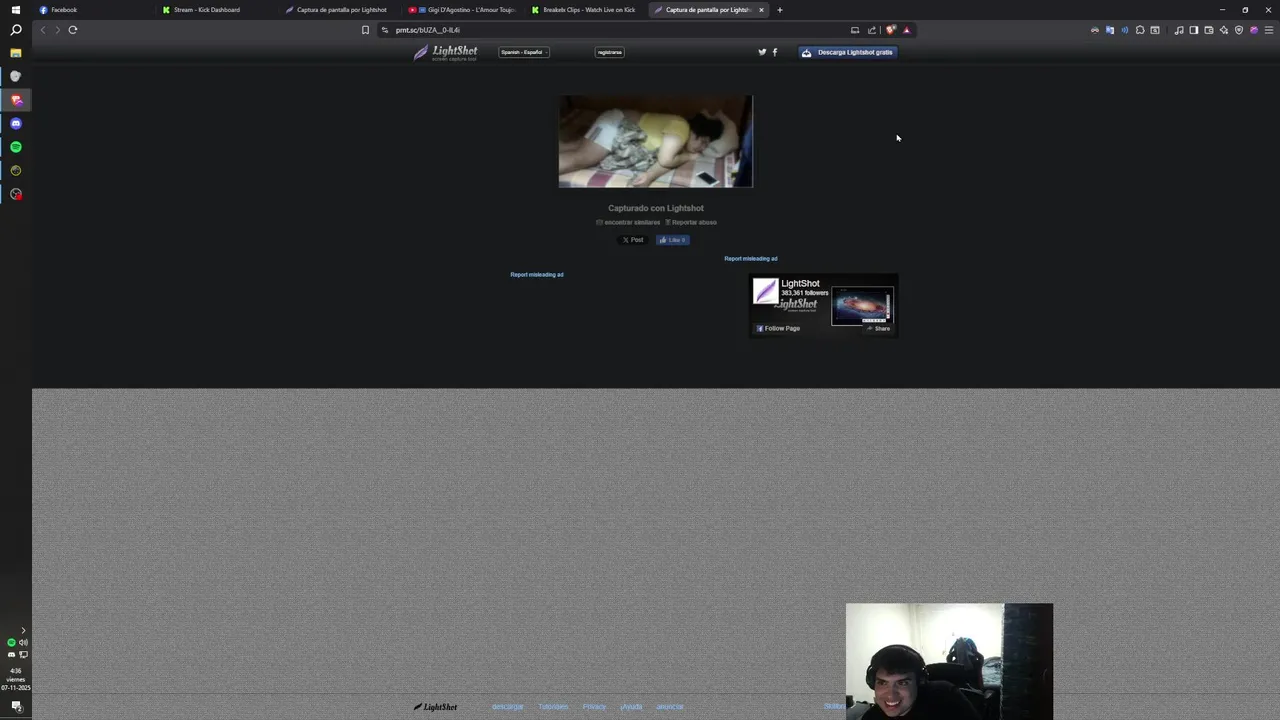Click the share page icon in the address bar
This screenshot has height=720, width=1280.
click(871, 30)
